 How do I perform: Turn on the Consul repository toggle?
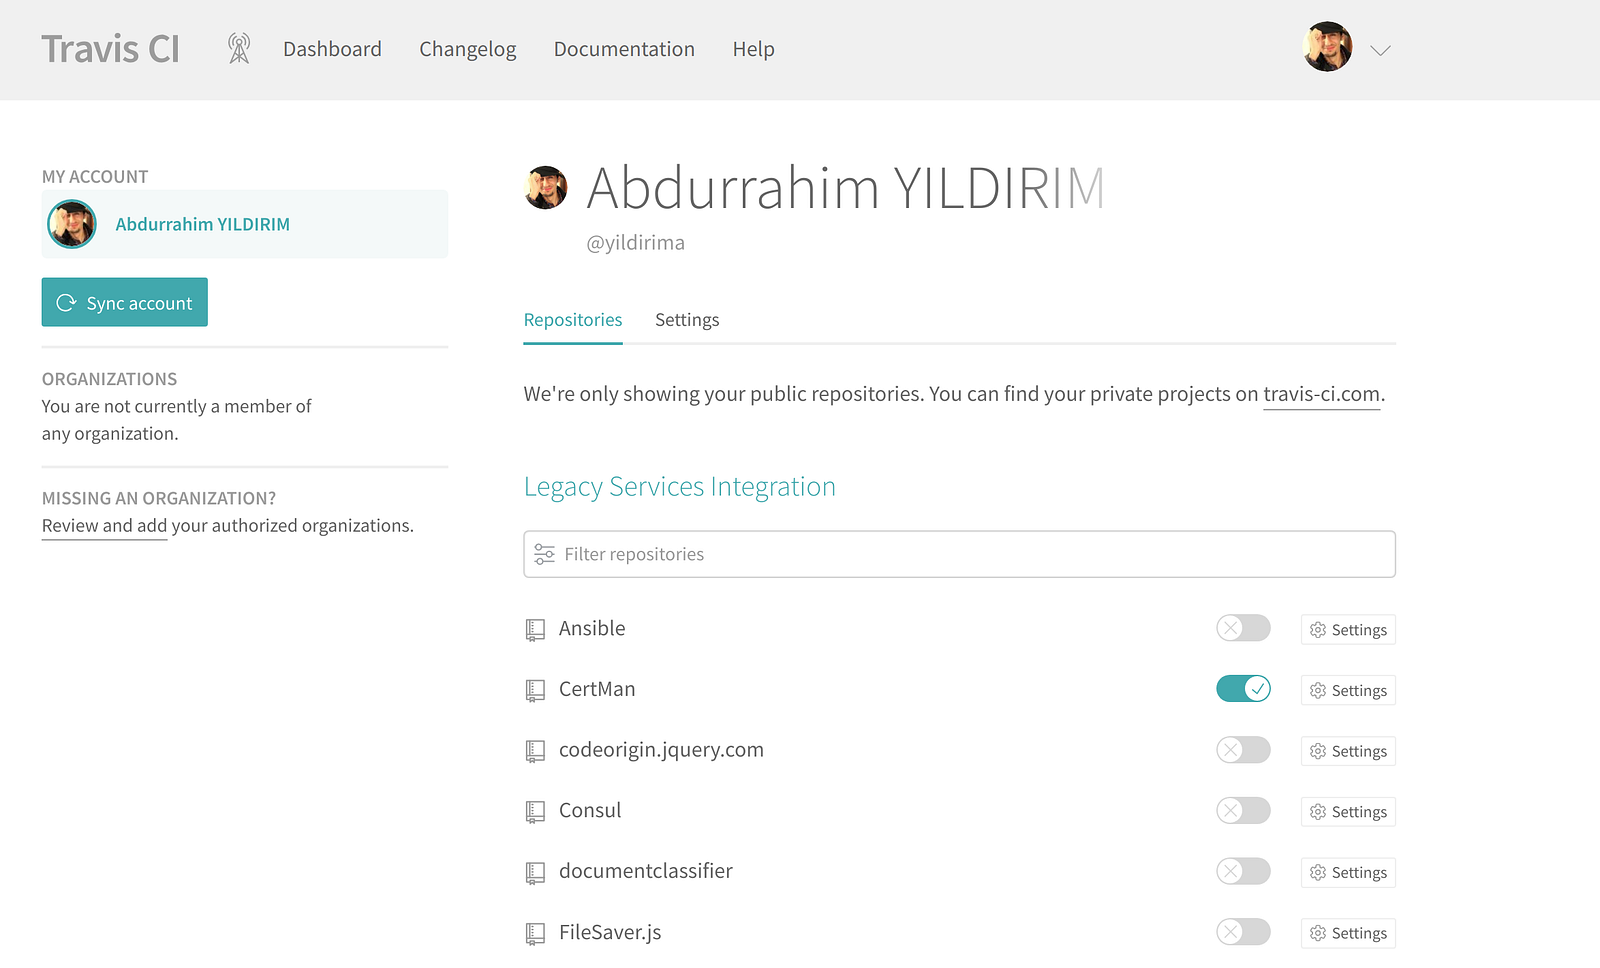(1243, 810)
